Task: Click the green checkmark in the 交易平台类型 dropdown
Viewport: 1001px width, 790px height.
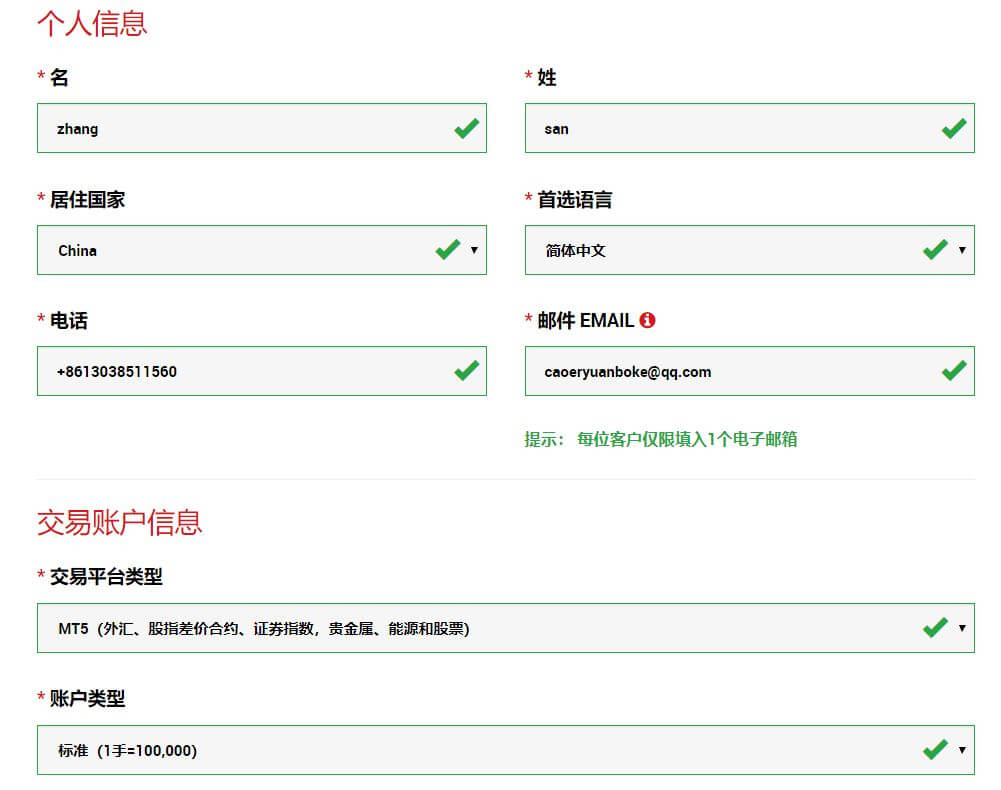Action: click(x=935, y=628)
